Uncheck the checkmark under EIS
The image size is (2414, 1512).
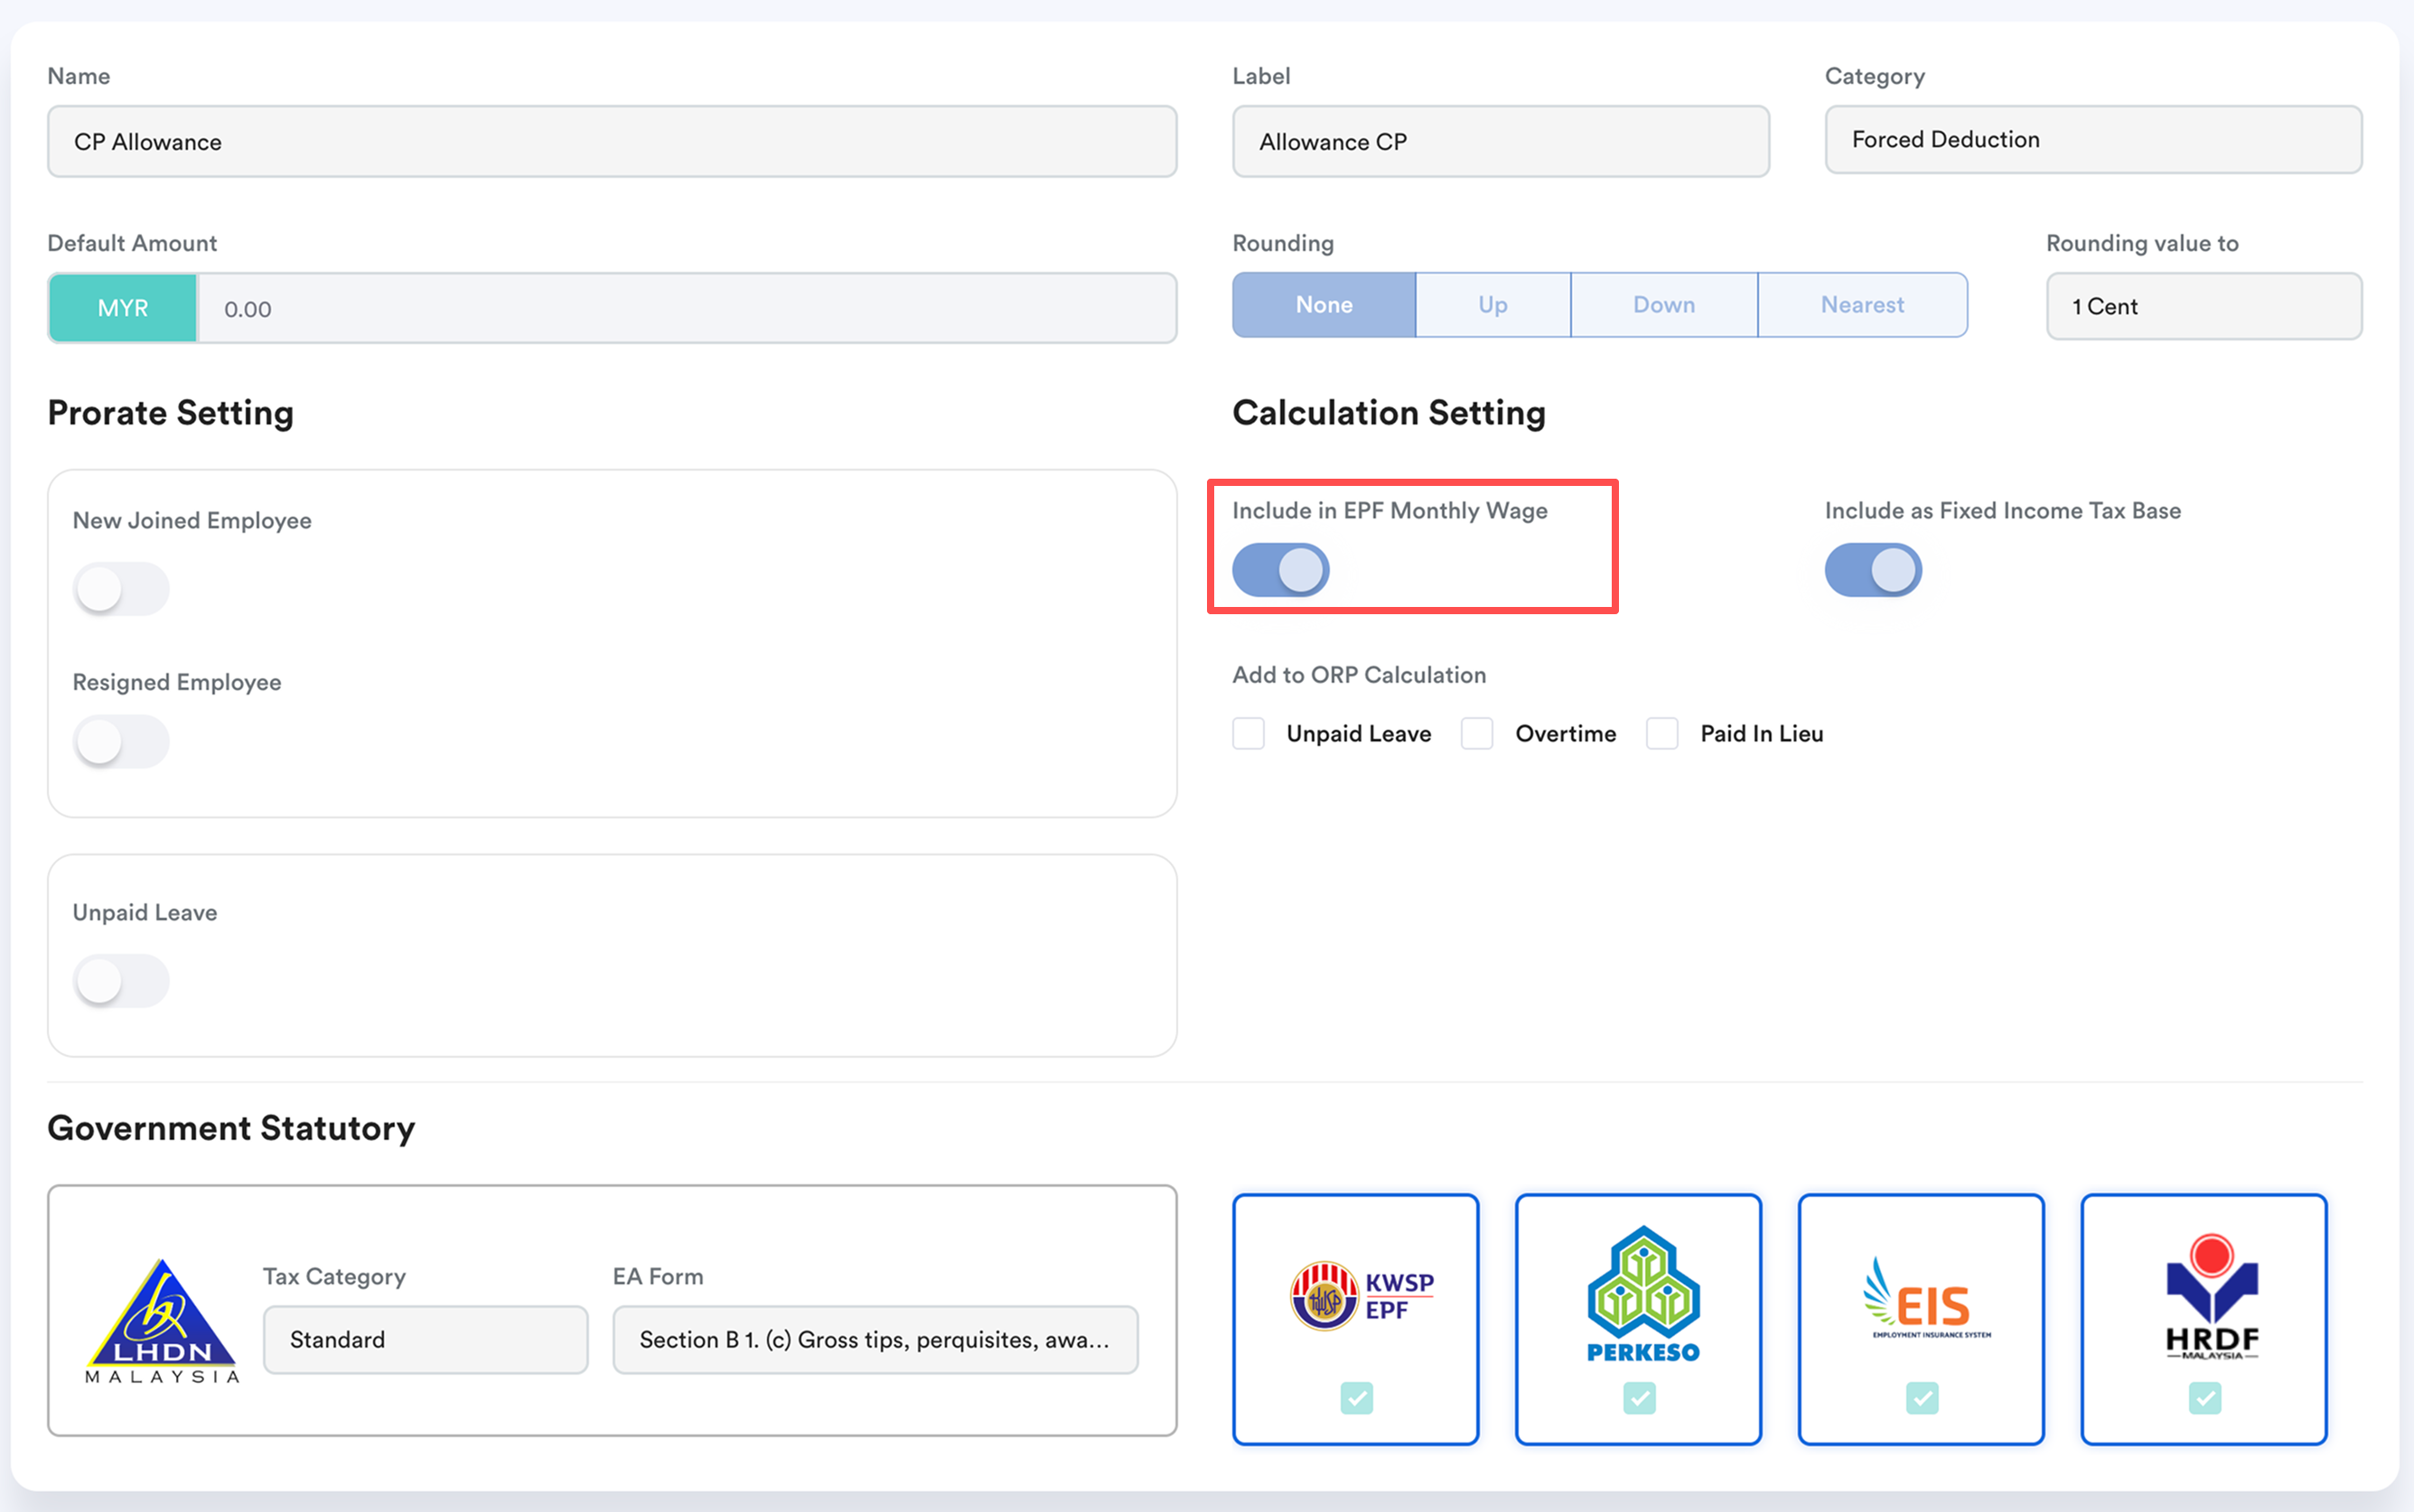(1921, 1397)
